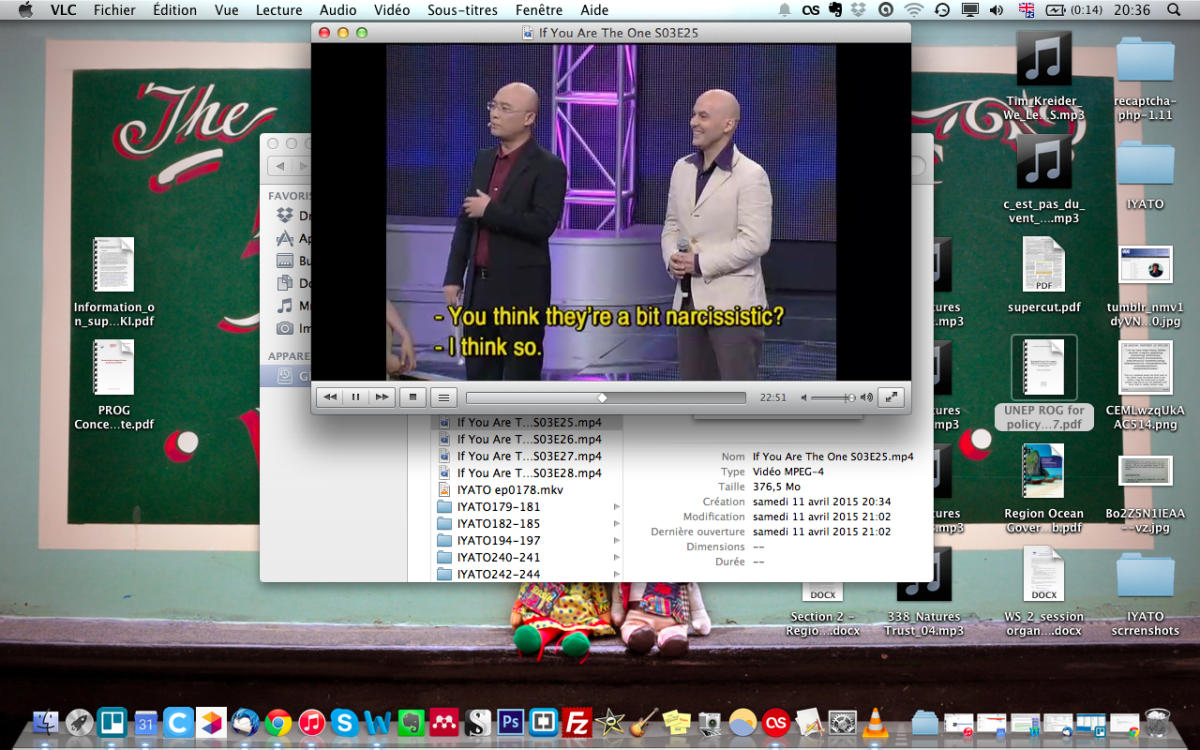
Task: Set the volume to maximum with the loud speaker icon
Action: click(x=866, y=398)
